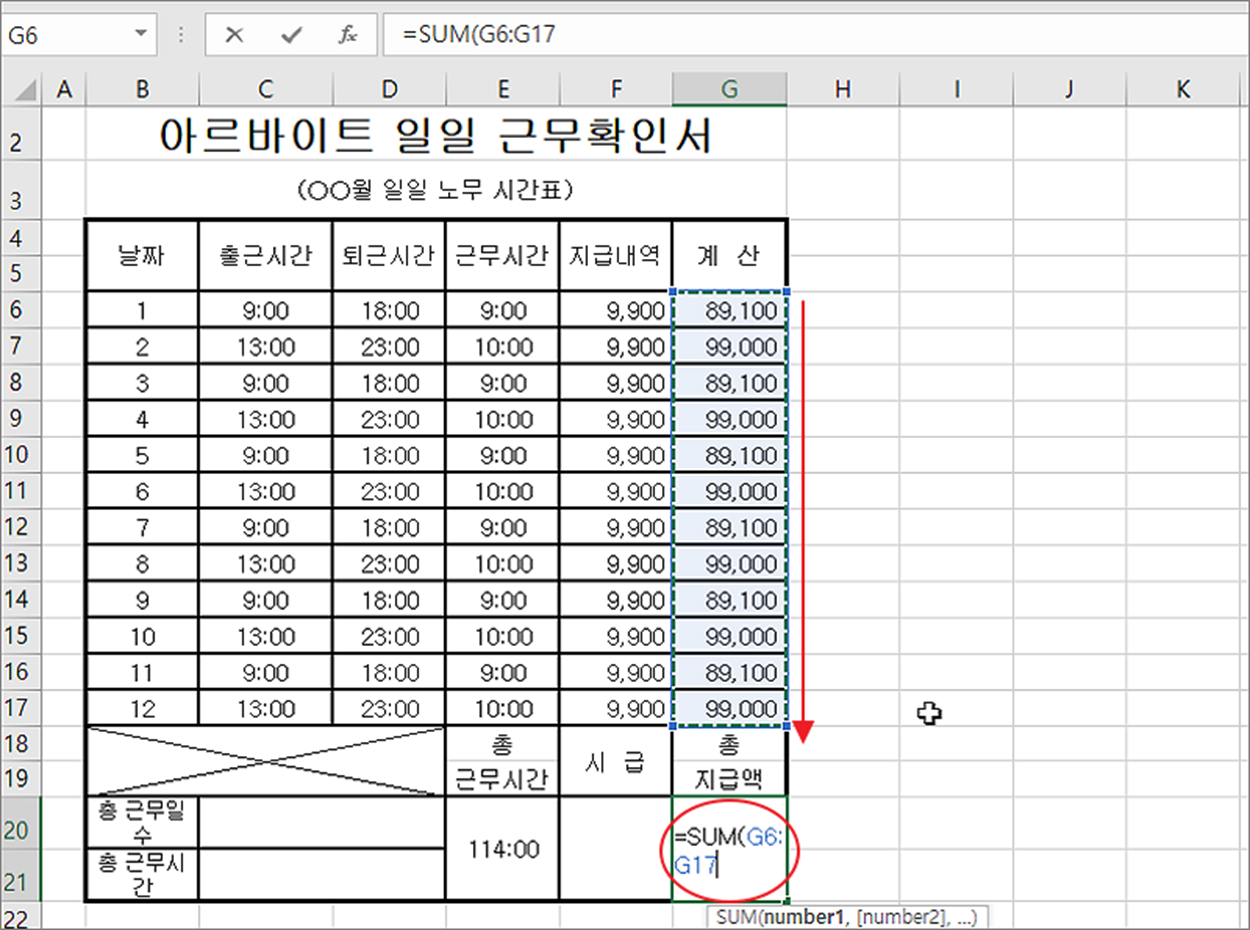
Task: Click the 지급내역 header cell
Action: (616, 255)
